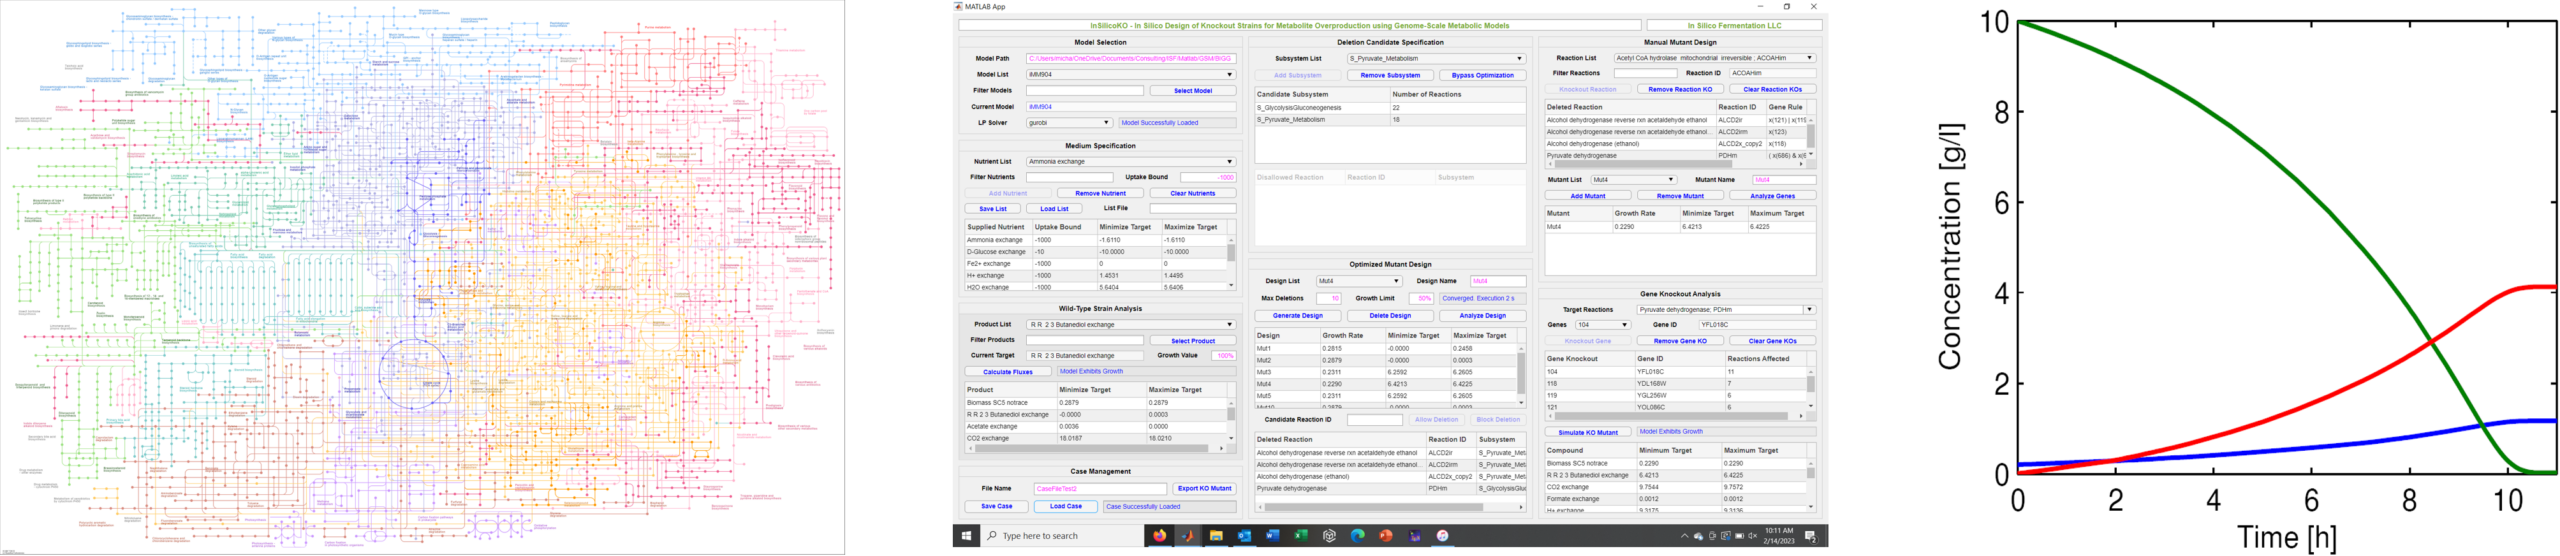Launch Microsoft Edge from the taskbar
Viewport: 2560px width, 556px height.
(1357, 536)
